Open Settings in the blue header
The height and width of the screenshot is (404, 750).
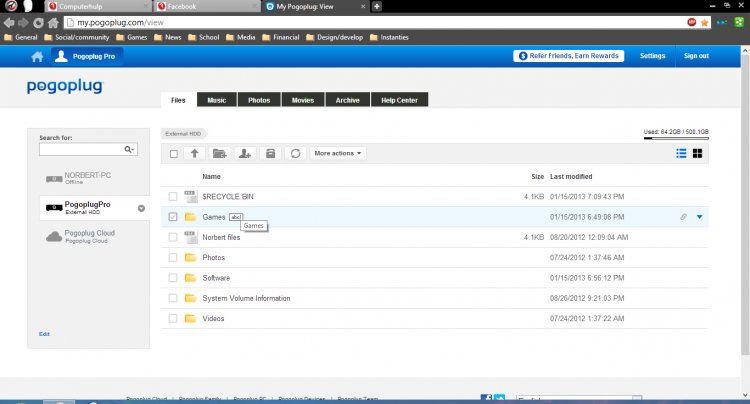652,56
